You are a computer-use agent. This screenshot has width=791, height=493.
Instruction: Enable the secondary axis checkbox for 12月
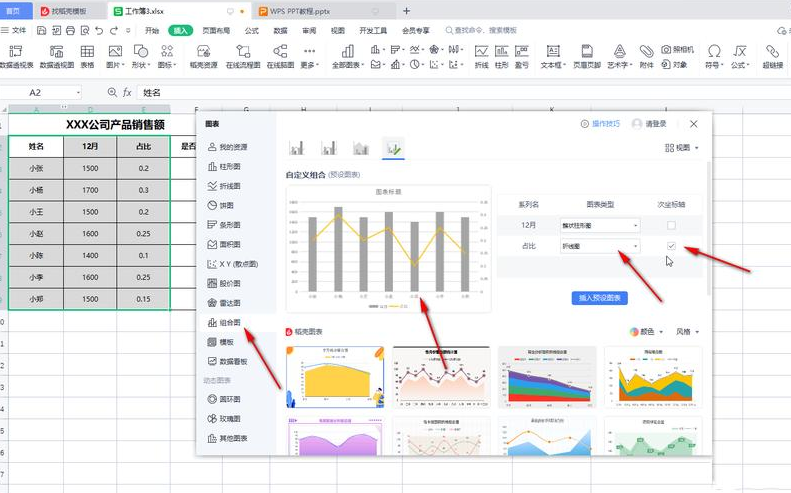tap(671, 225)
